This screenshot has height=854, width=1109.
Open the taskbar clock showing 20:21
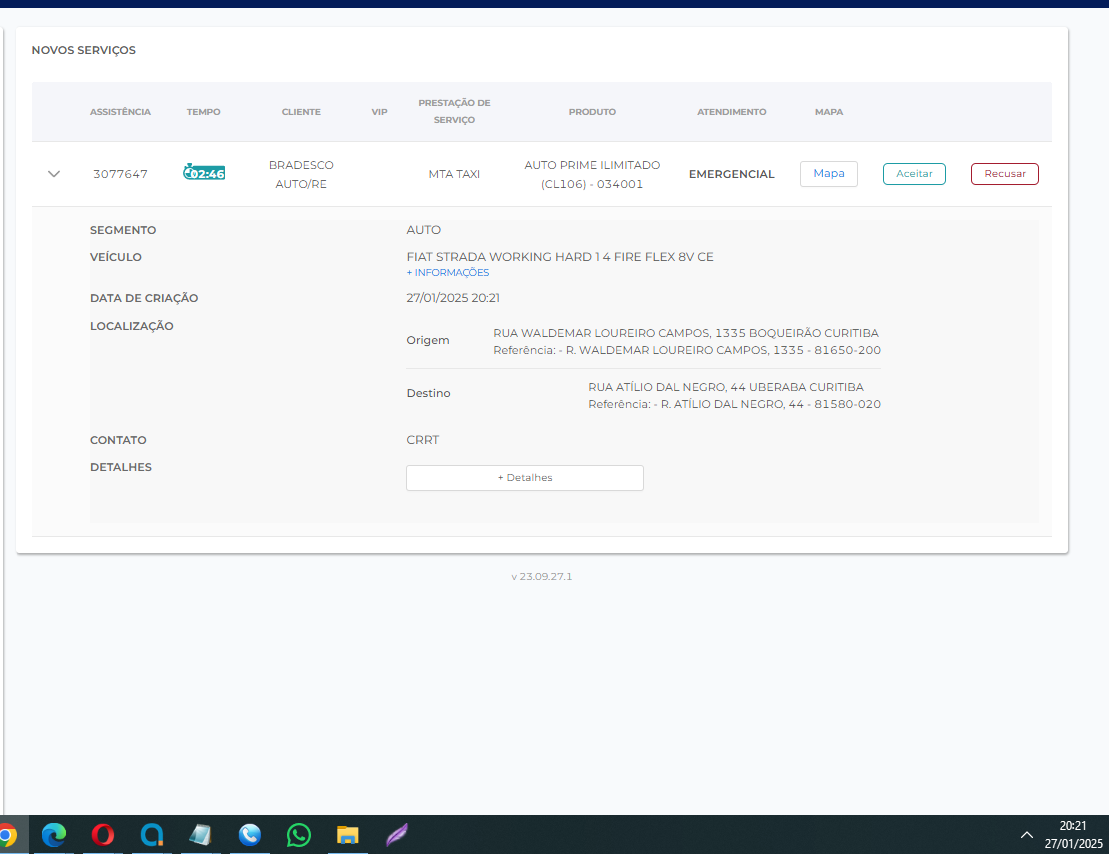click(1072, 835)
